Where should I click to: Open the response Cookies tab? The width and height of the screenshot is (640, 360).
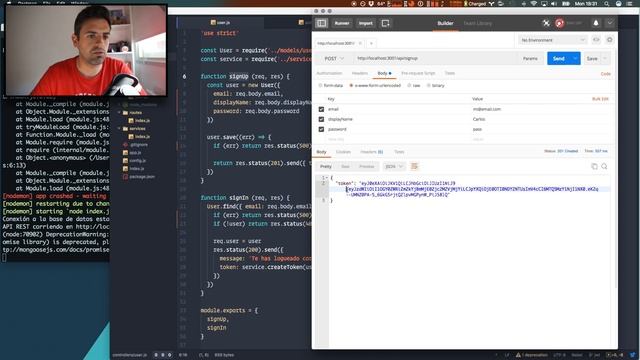pyautogui.click(x=343, y=152)
